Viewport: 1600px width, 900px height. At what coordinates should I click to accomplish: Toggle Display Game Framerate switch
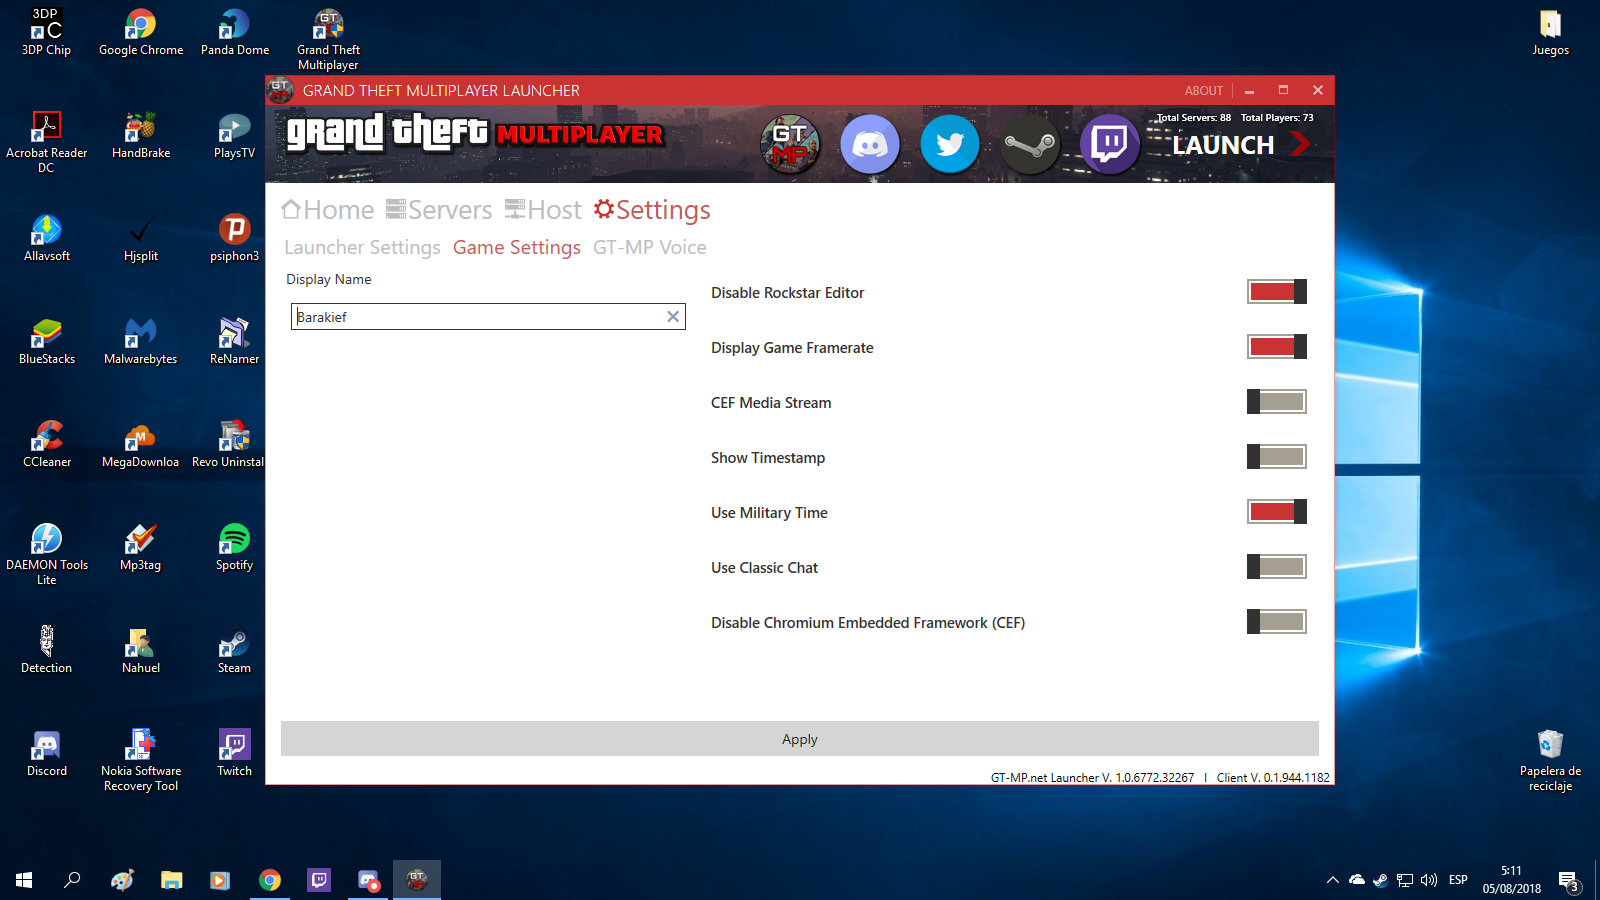[x=1277, y=347]
